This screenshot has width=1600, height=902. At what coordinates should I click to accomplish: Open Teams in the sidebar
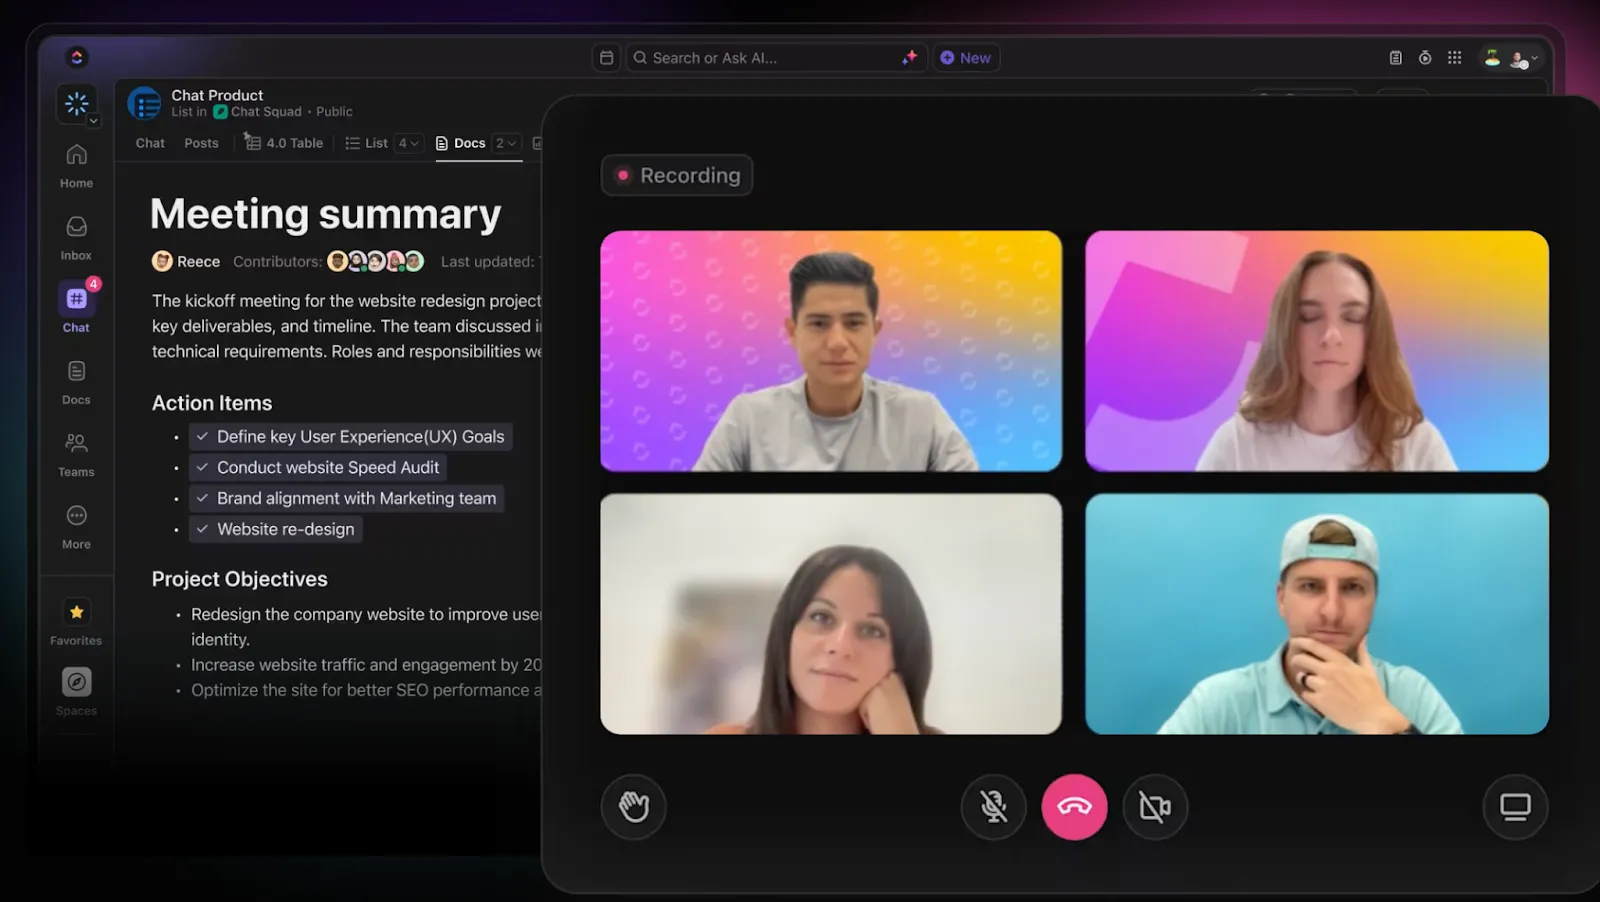coord(76,454)
